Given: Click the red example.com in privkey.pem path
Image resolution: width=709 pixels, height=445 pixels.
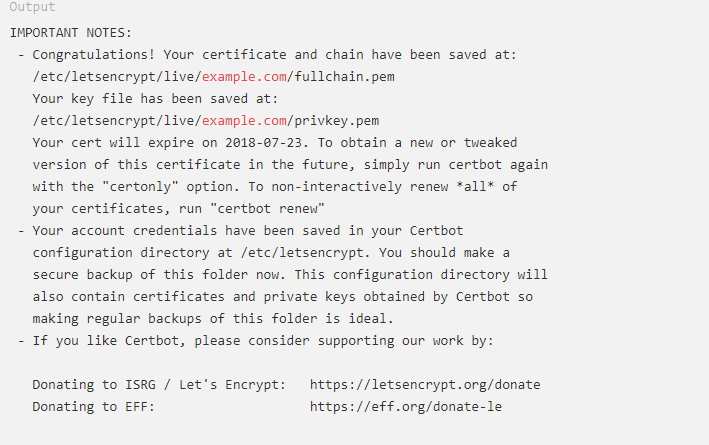Looking at the screenshot, I should tap(244, 120).
